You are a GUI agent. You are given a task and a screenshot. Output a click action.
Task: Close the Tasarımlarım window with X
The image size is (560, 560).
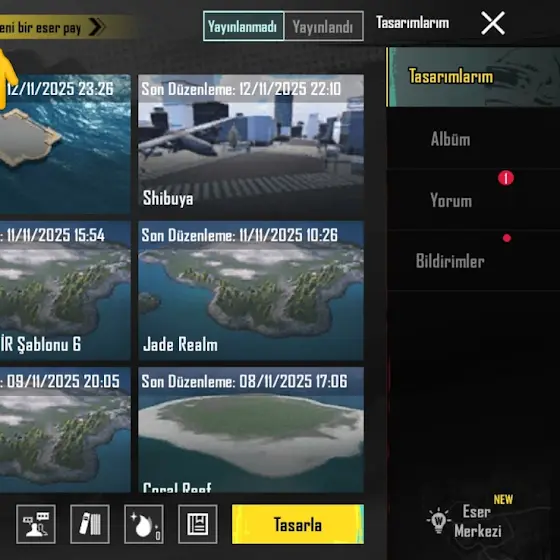(493, 23)
